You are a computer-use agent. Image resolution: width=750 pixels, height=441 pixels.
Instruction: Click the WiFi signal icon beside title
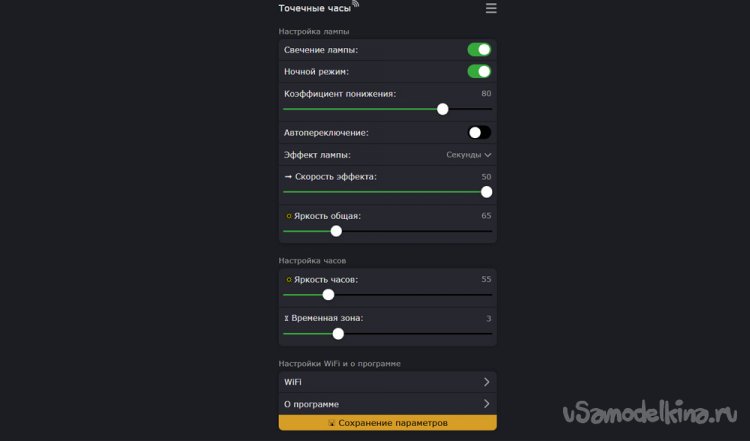[x=355, y=4]
